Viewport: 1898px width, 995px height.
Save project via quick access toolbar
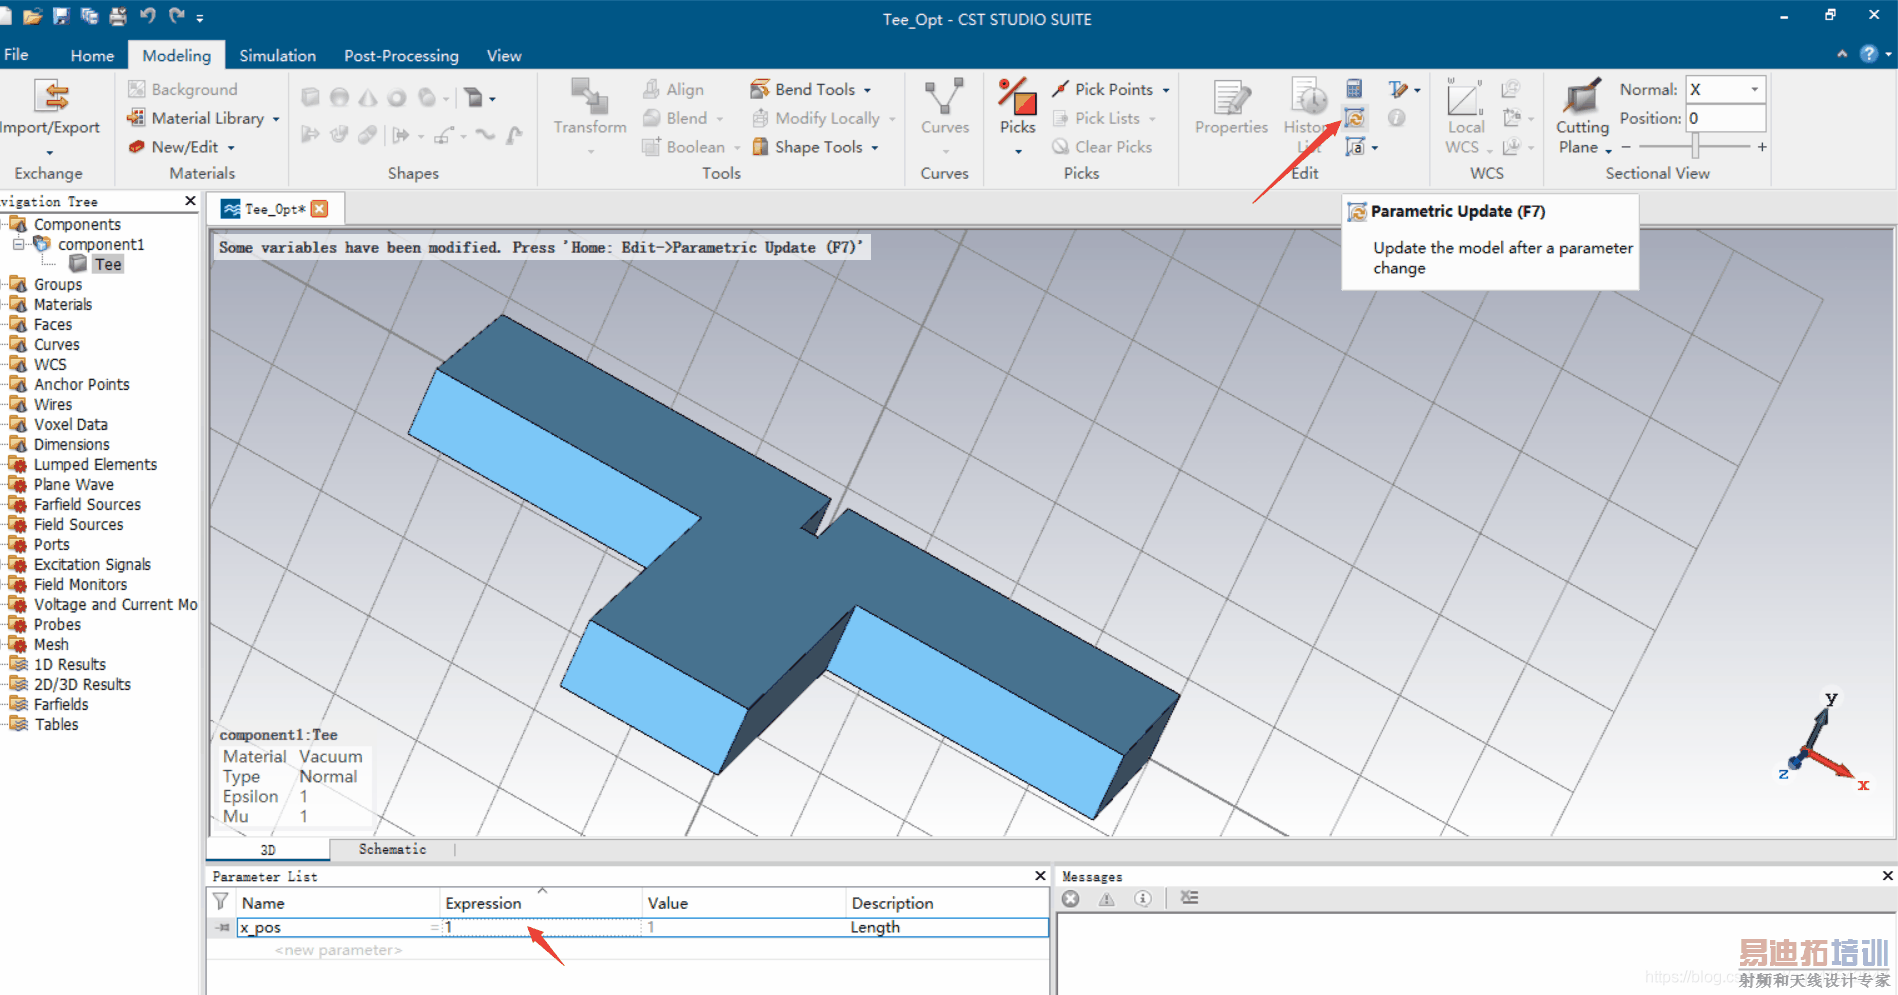coord(61,16)
